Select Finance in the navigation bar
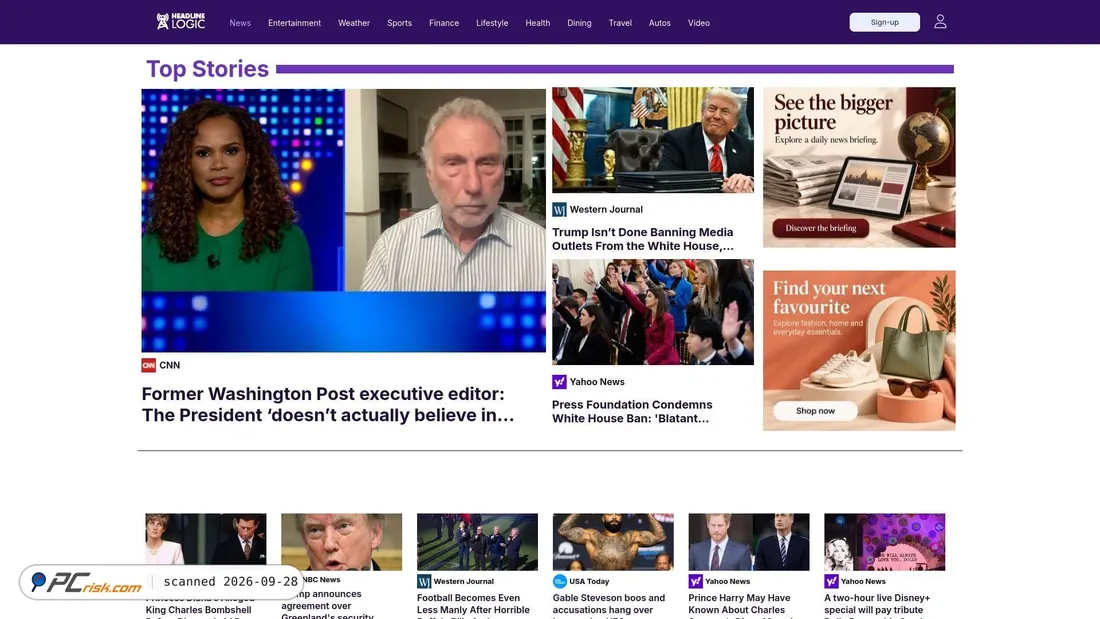The height and width of the screenshot is (619, 1100). 444,23
